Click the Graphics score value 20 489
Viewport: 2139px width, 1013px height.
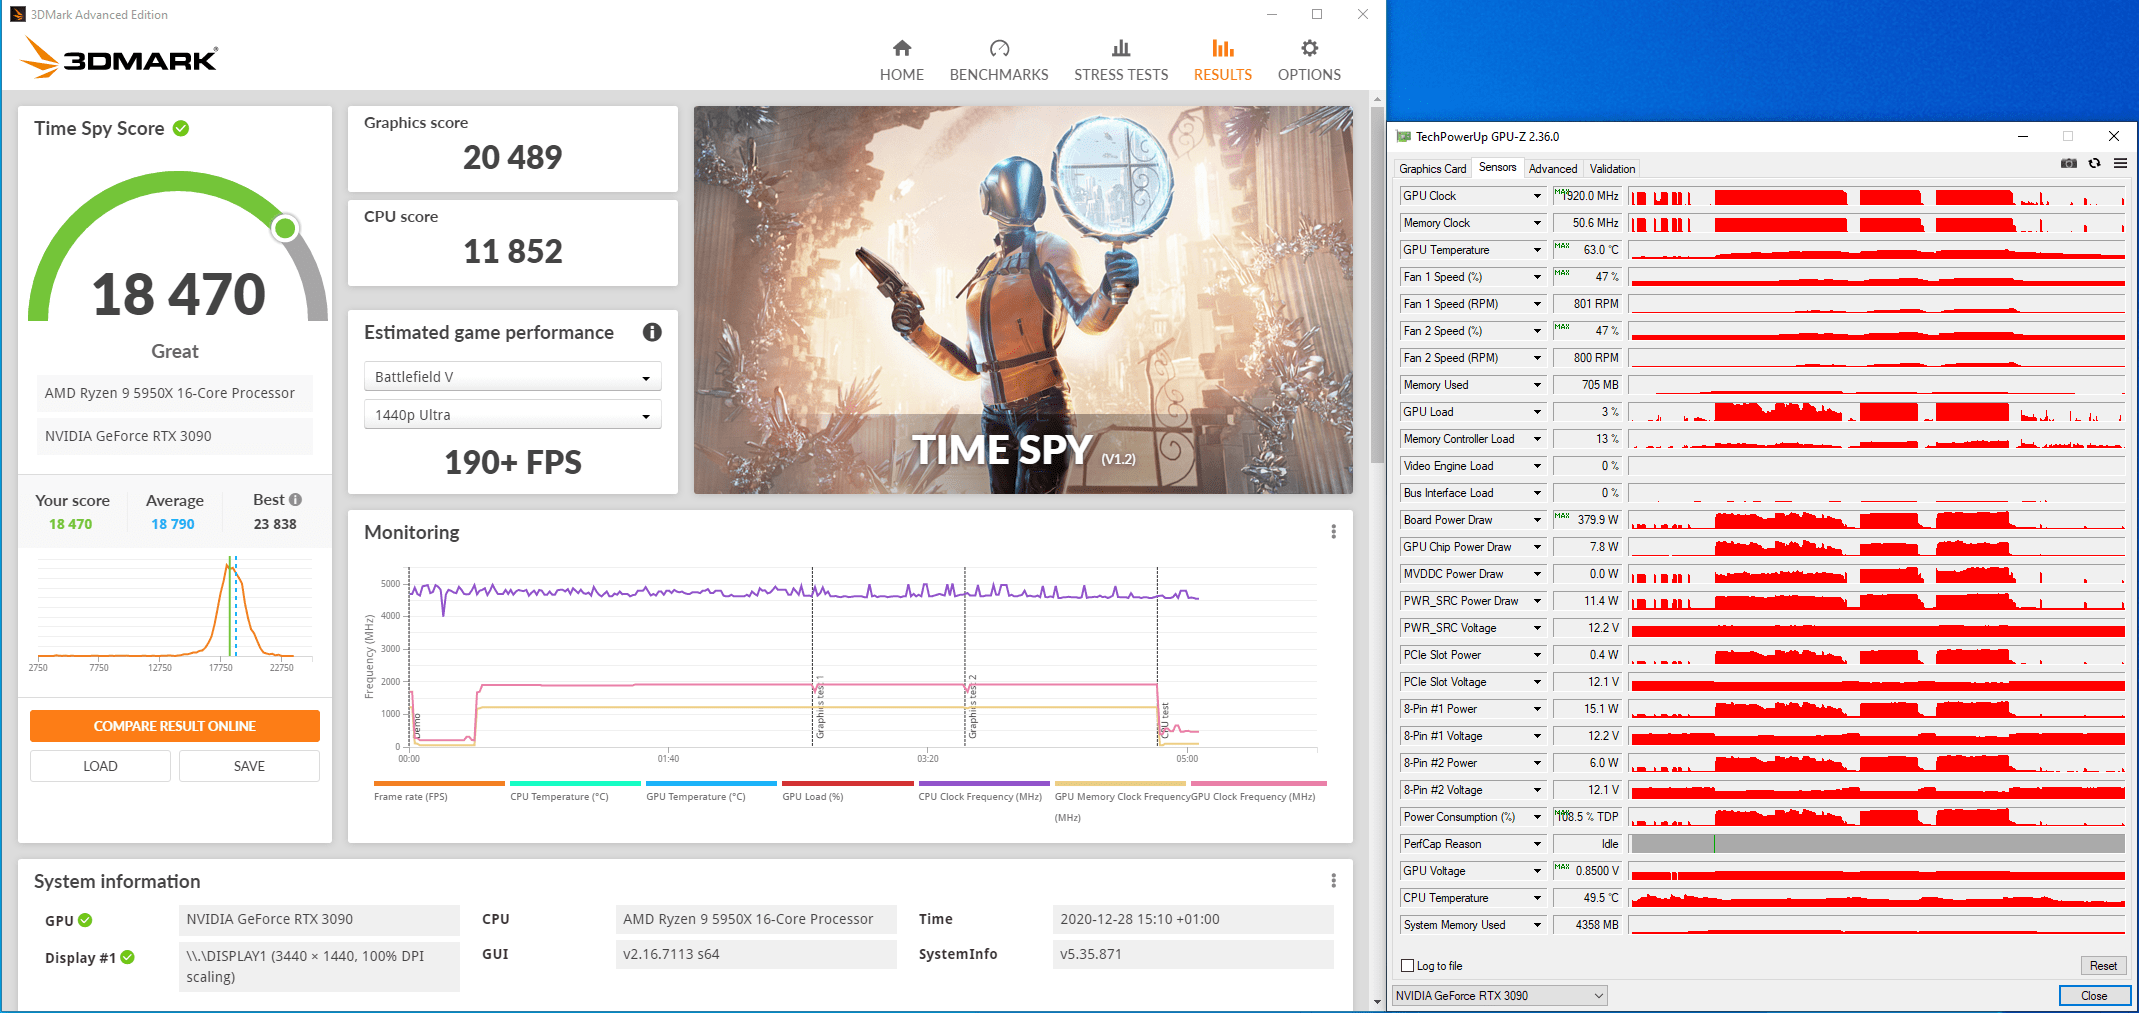(x=512, y=157)
